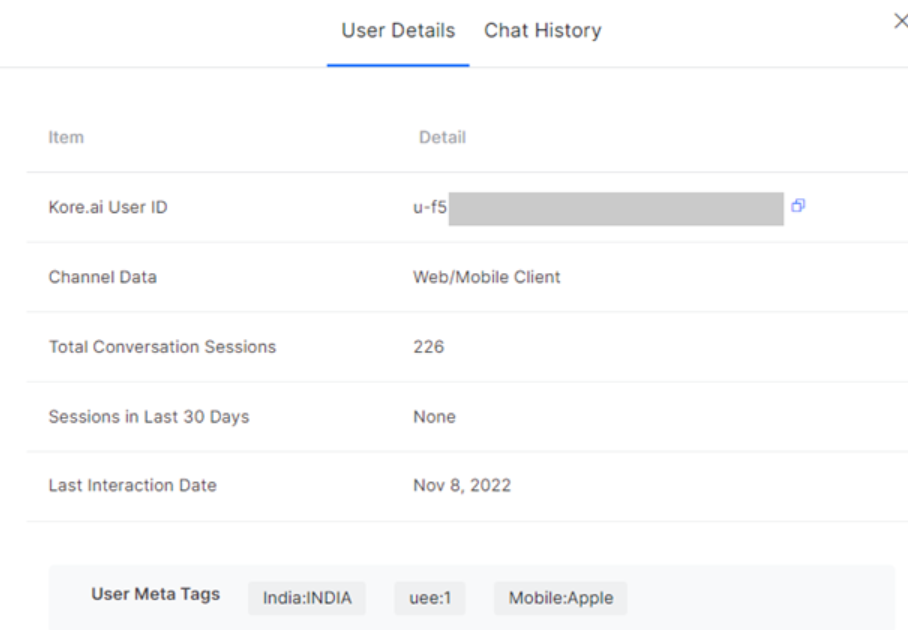
Task: Click the masked user ID value
Action: 600,209
